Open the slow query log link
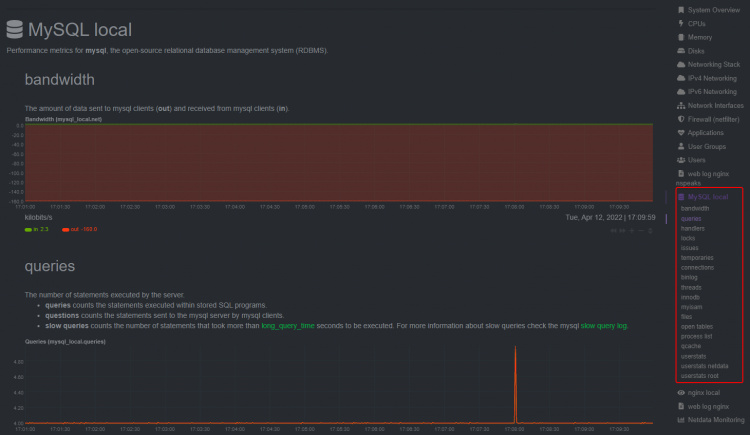Image resolution: width=750 pixels, height=435 pixels. (605, 325)
